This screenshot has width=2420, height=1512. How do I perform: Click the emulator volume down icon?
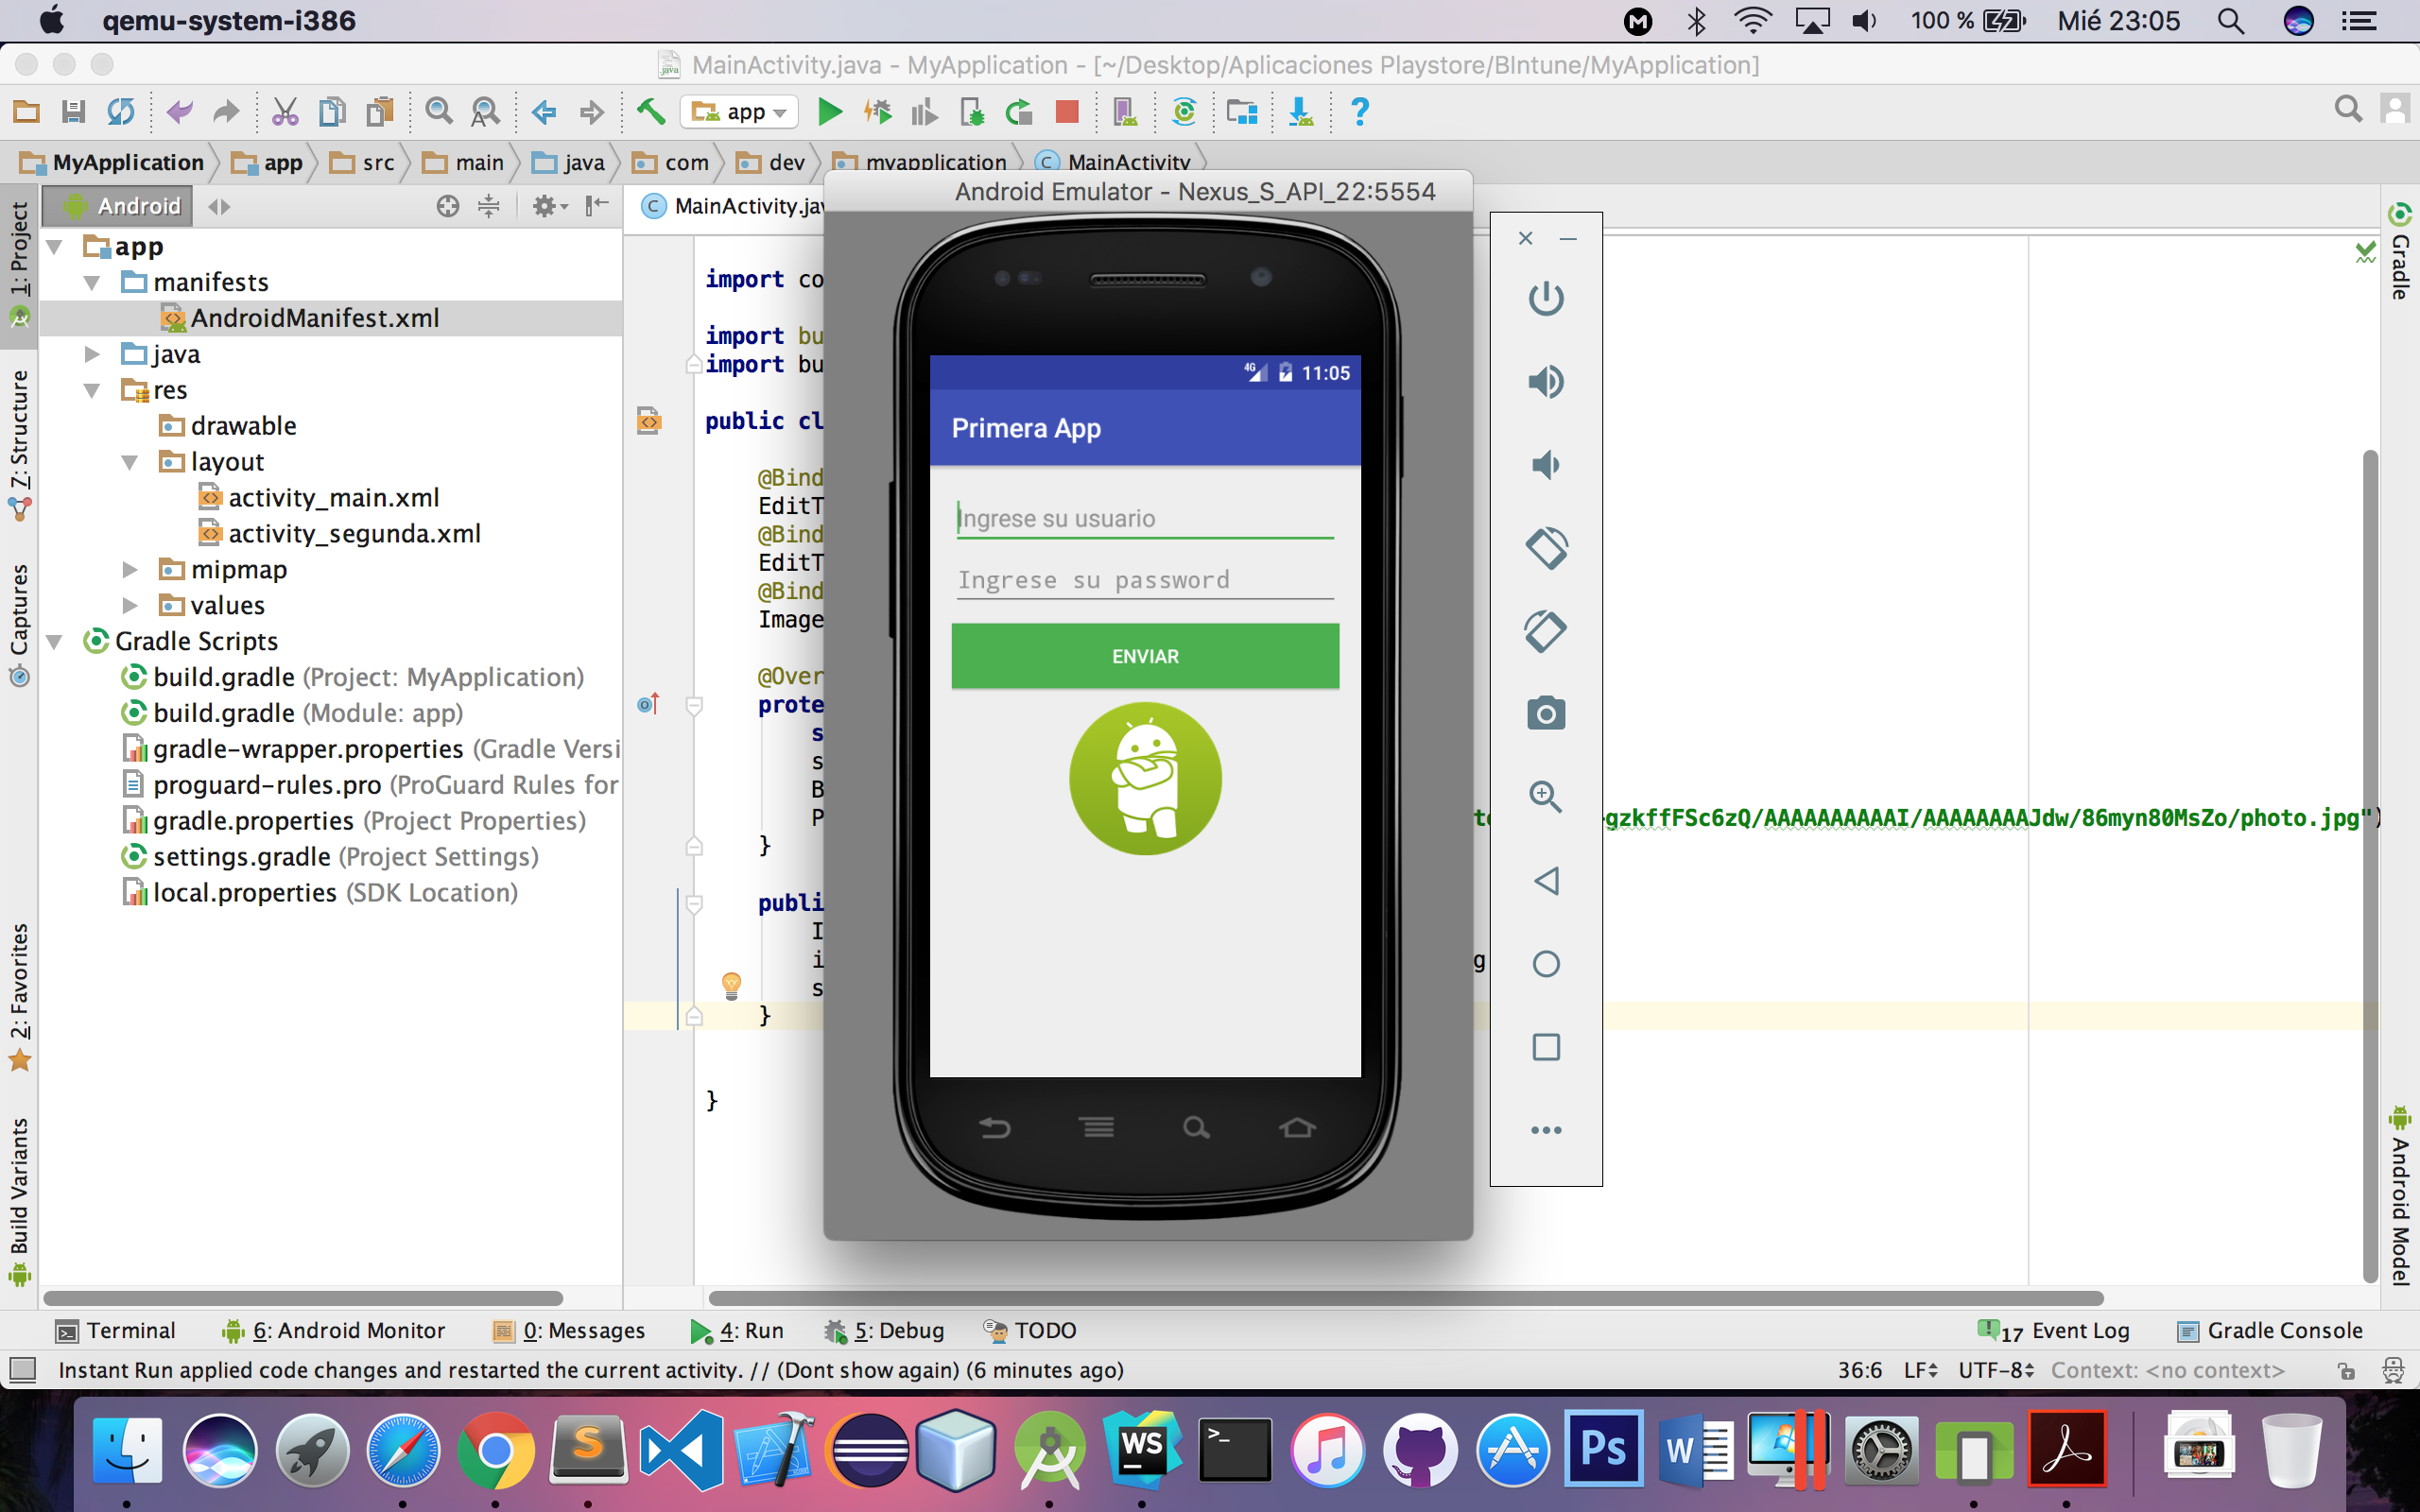tap(1546, 465)
